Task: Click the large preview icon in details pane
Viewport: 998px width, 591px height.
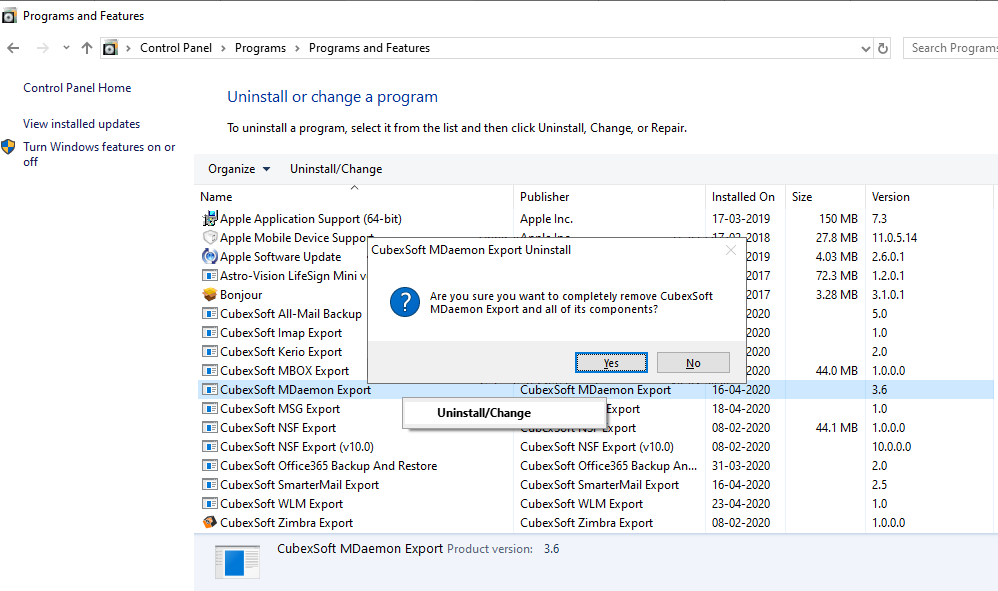Action: click(237, 562)
